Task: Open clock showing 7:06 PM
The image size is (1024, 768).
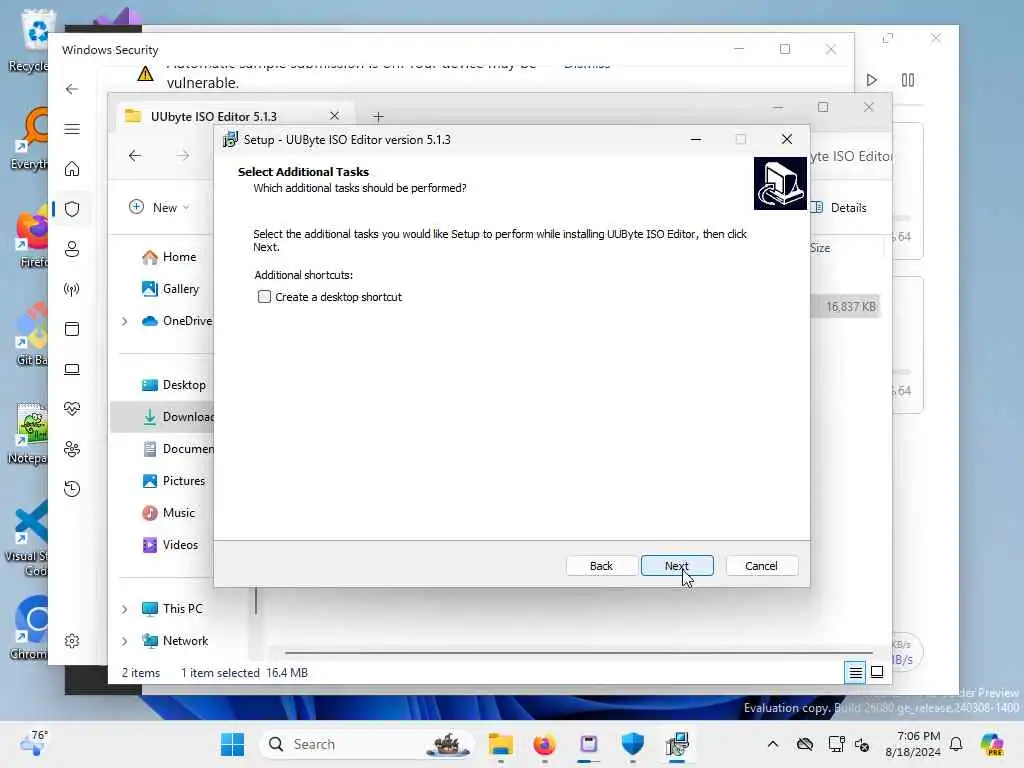Action: point(912,744)
